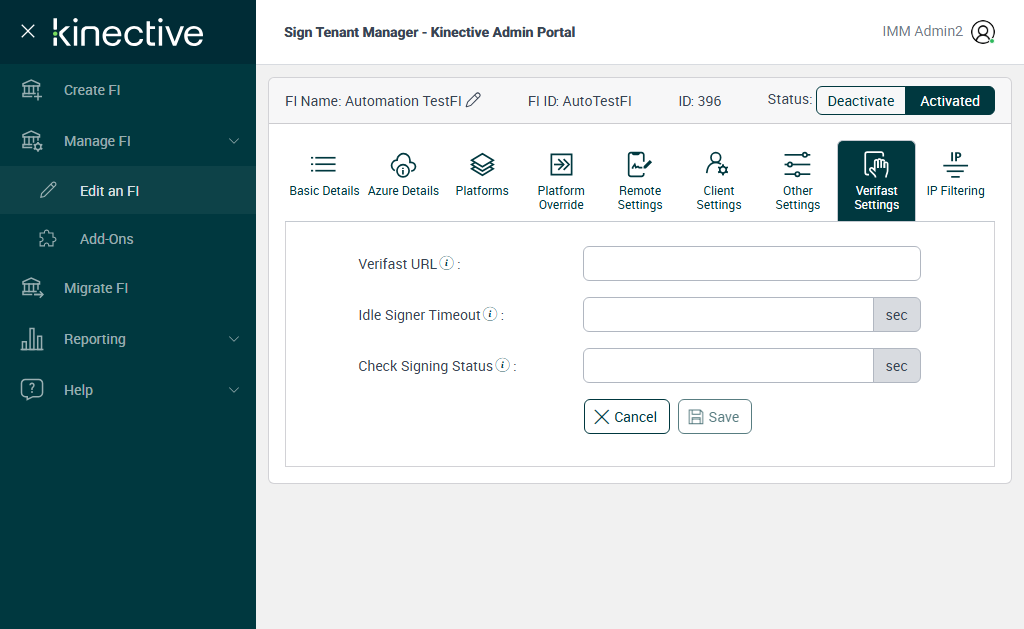Click the Reporting bar chart icon

pos(32,339)
